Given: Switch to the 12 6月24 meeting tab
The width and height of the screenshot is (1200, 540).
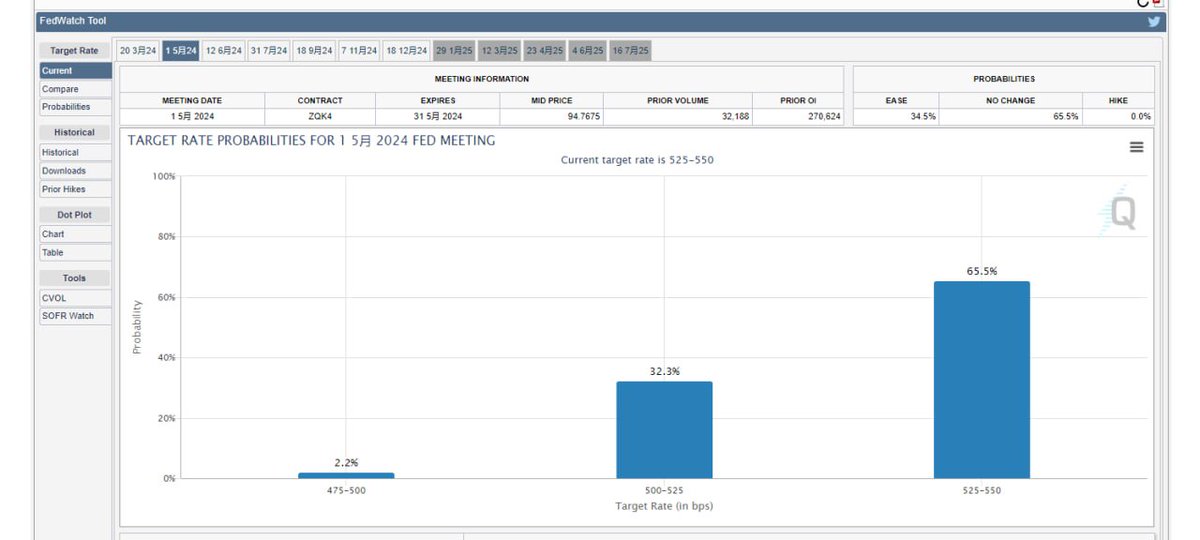Looking at the screenshot, I should tap(224, 50).
